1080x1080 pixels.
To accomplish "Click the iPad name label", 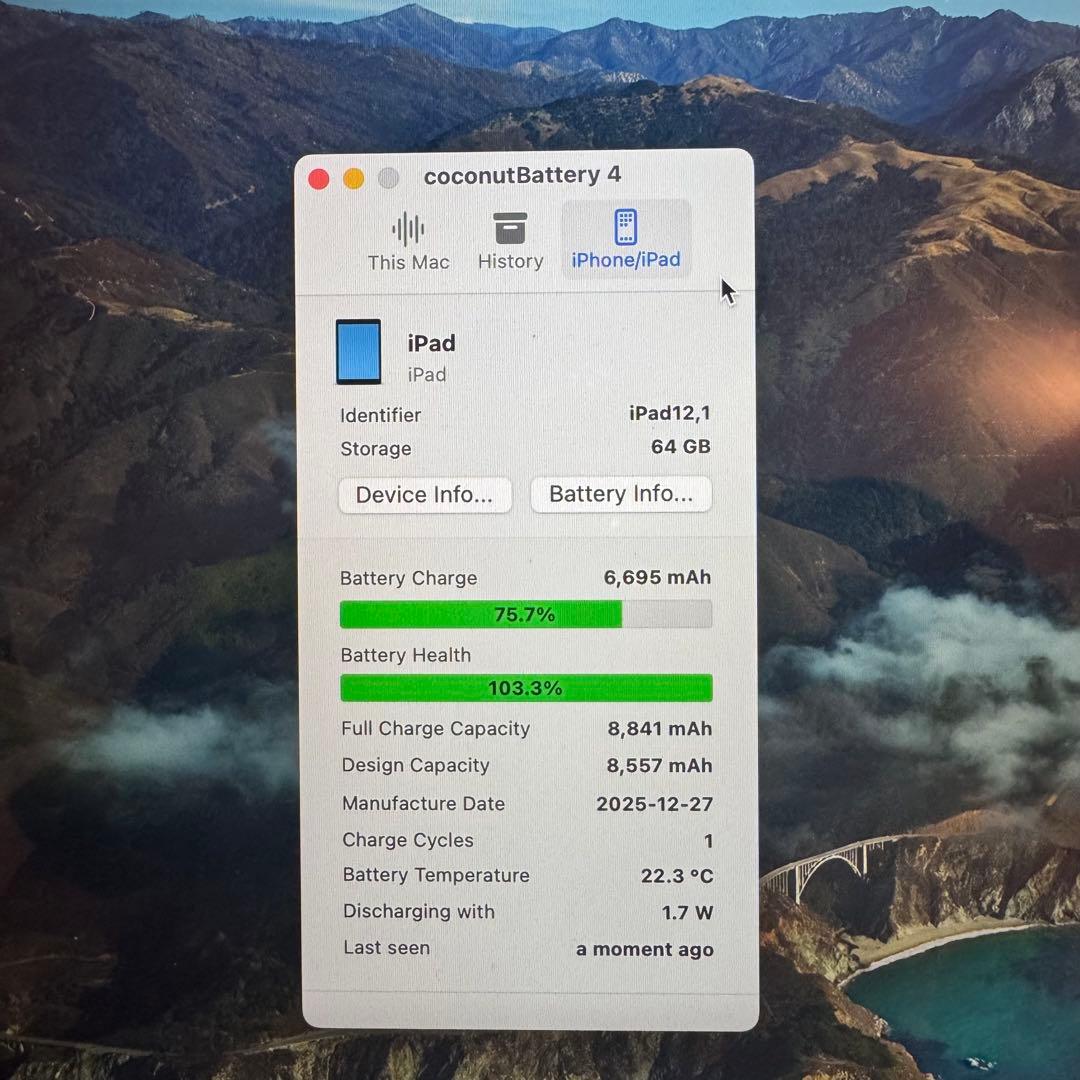I will 431,343.
